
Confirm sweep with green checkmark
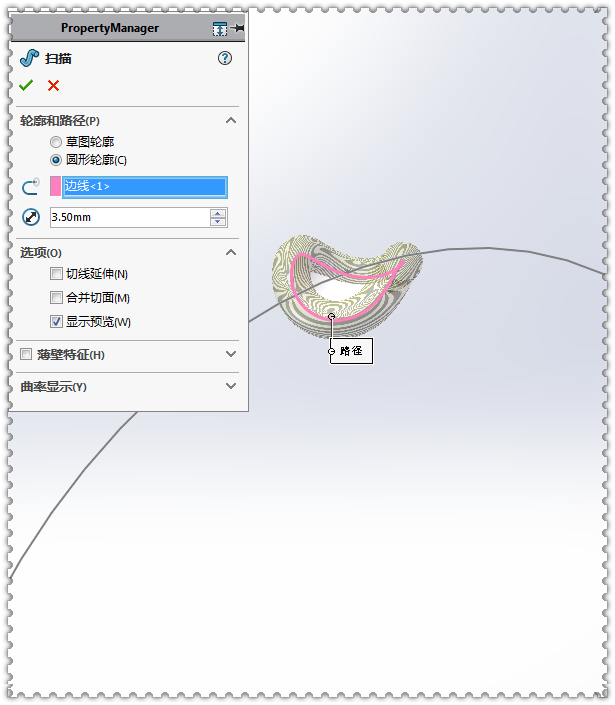(x=26, y=85)
